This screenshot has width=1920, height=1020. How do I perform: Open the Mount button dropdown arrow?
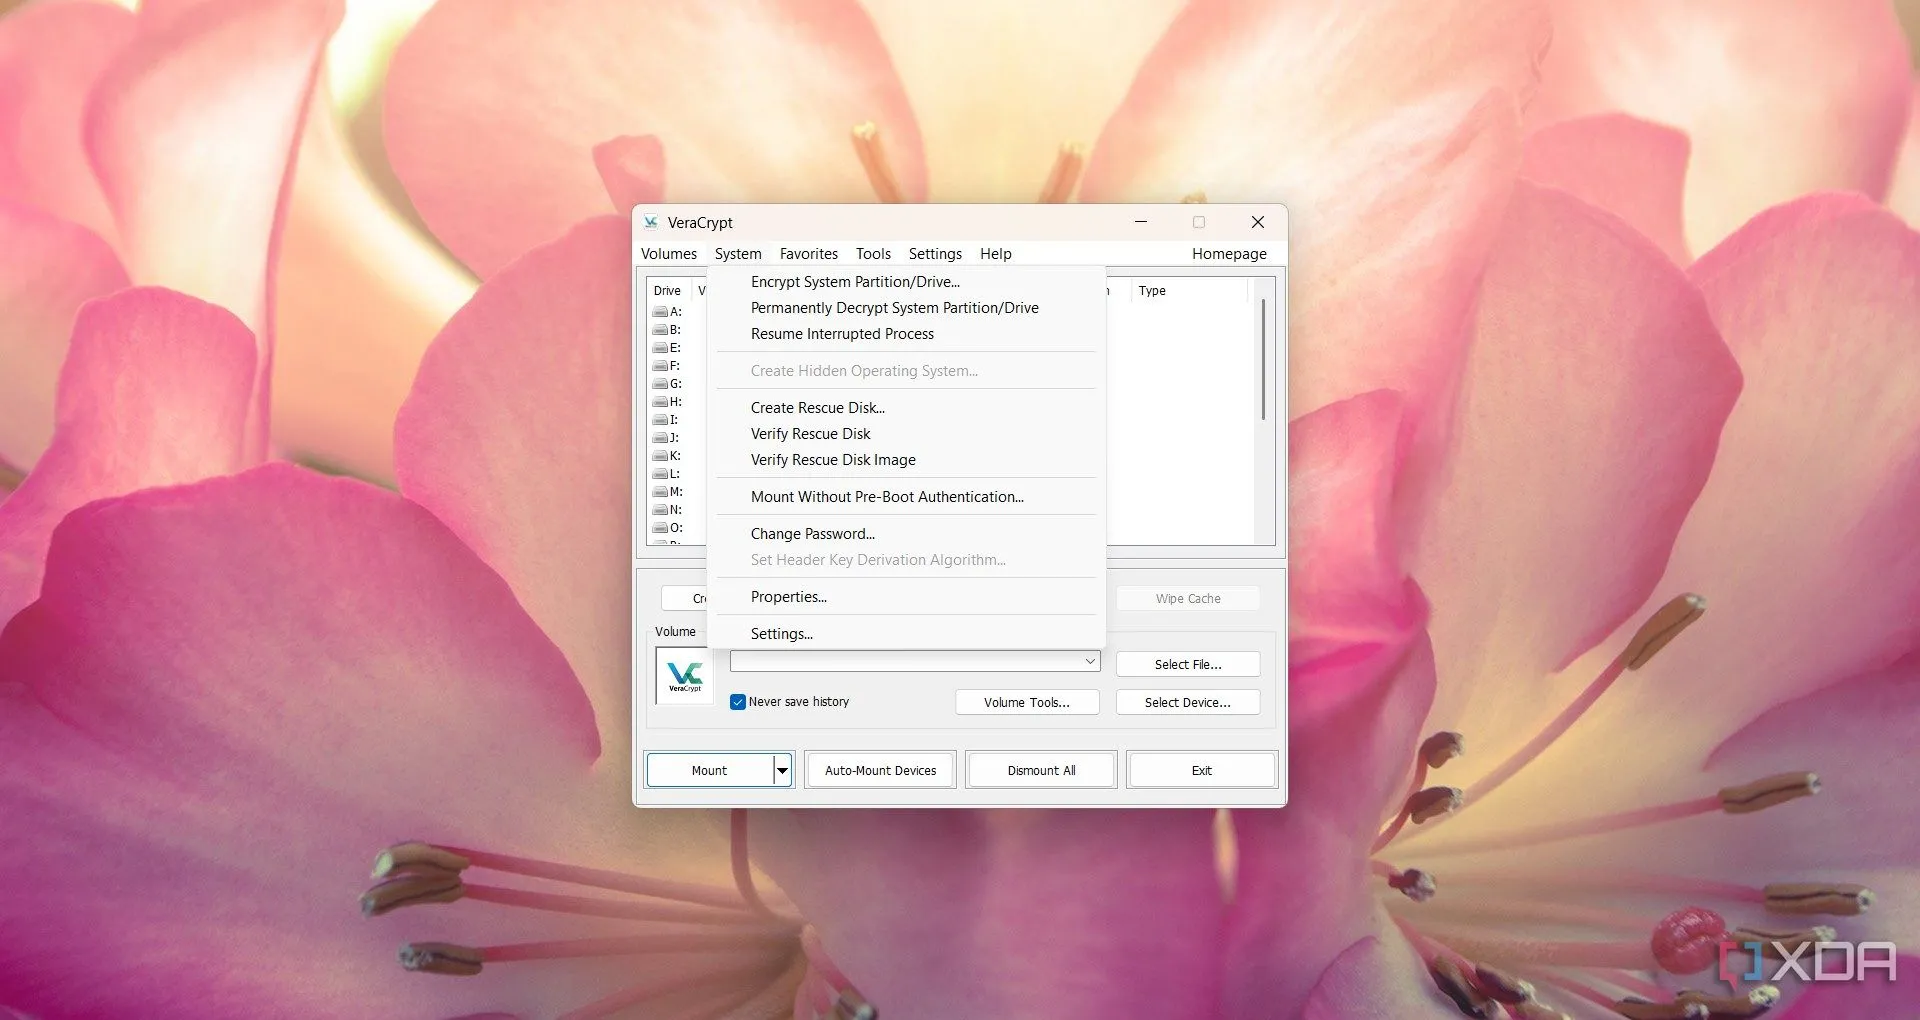tap(783, 770)
